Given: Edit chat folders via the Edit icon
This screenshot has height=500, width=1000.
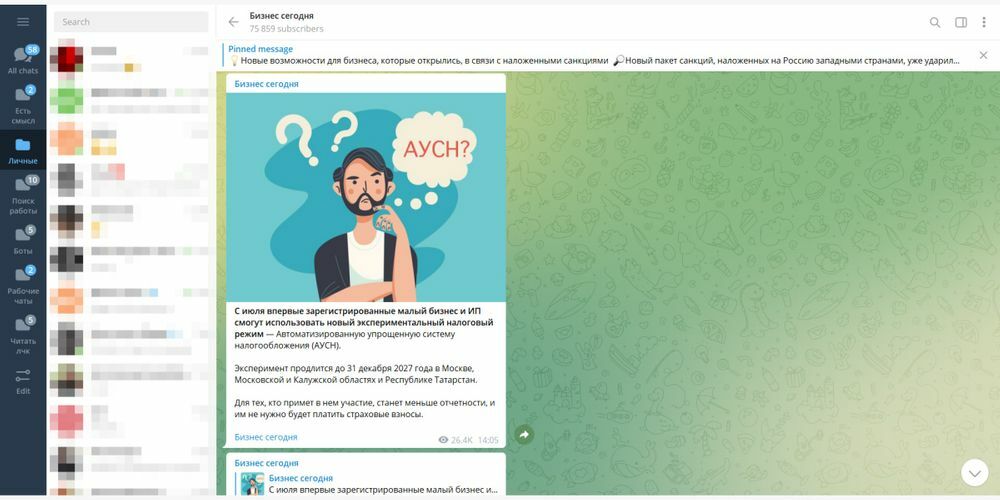Looking at the screenshot, I should pyautogui.click(x=23, y=381).
